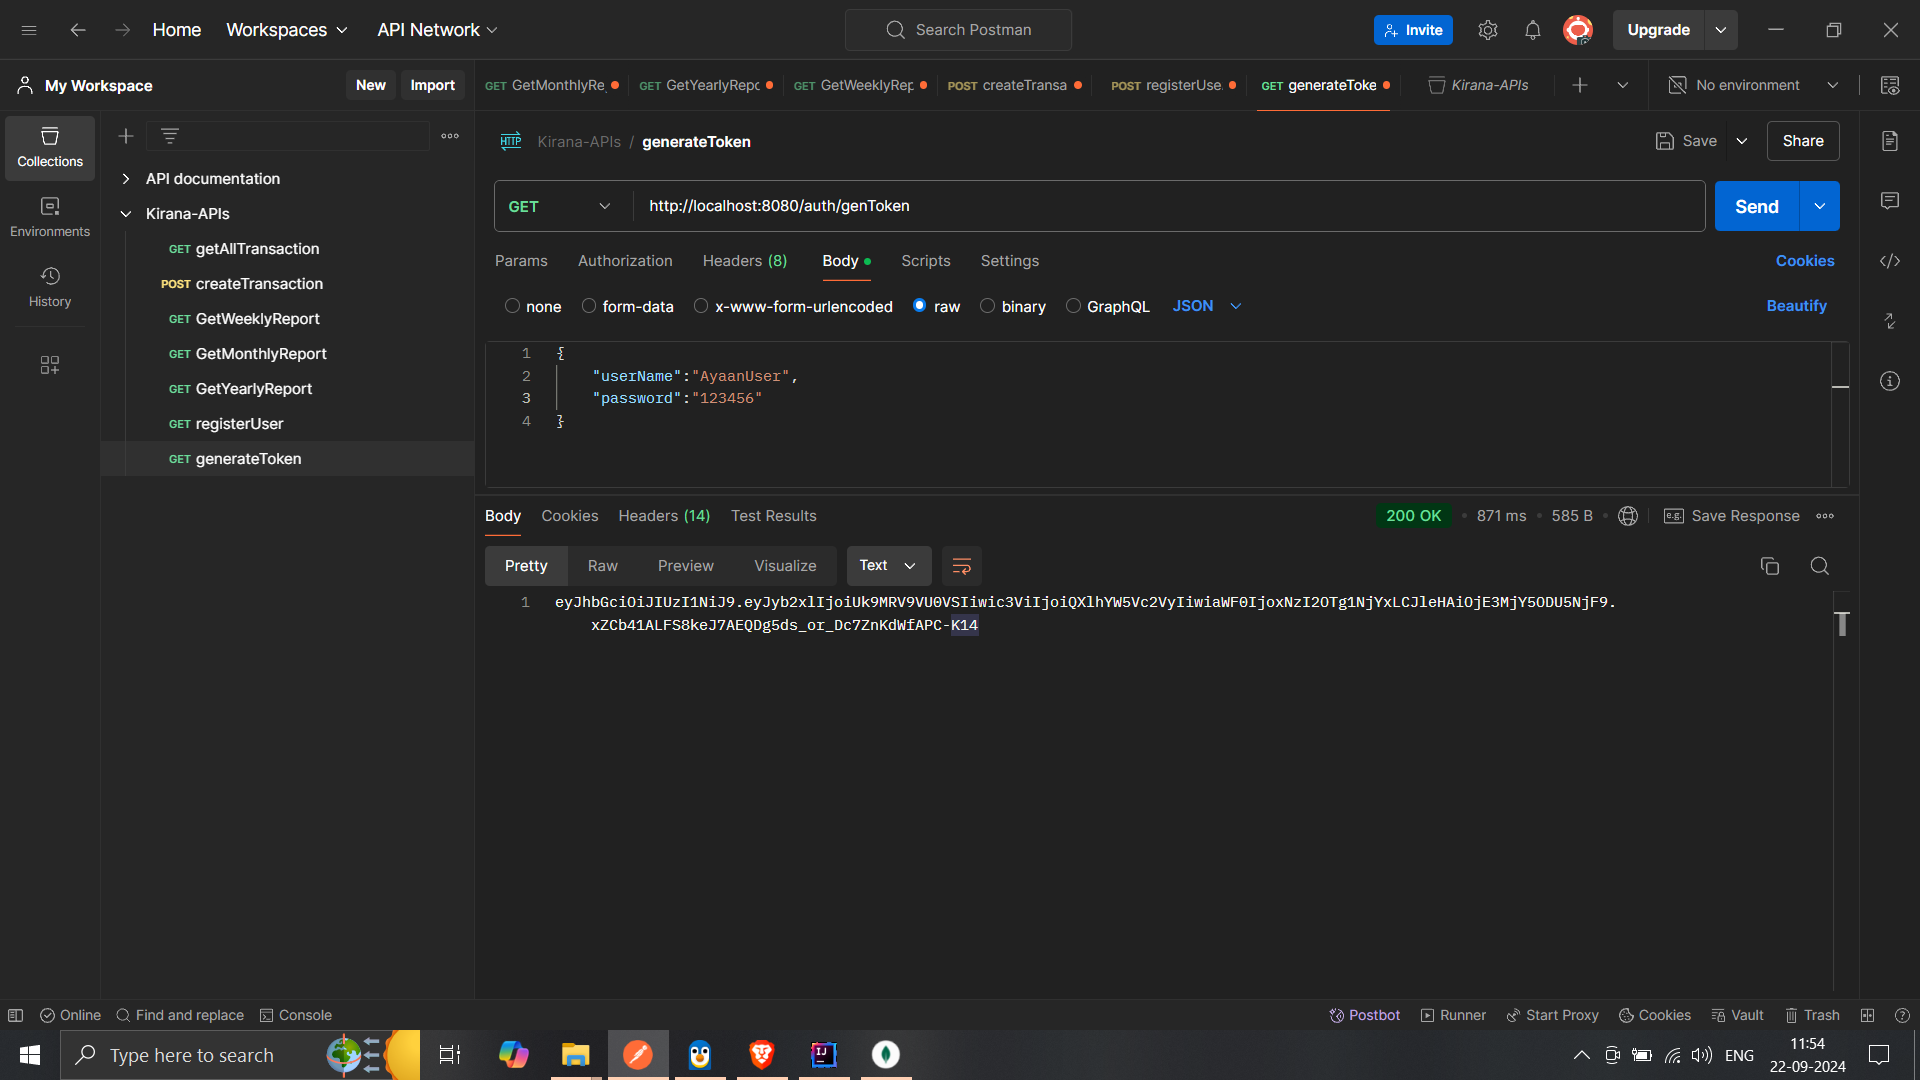Switch to the Params tab
Screen dimensions: 1920x1080
coord(521,261)
